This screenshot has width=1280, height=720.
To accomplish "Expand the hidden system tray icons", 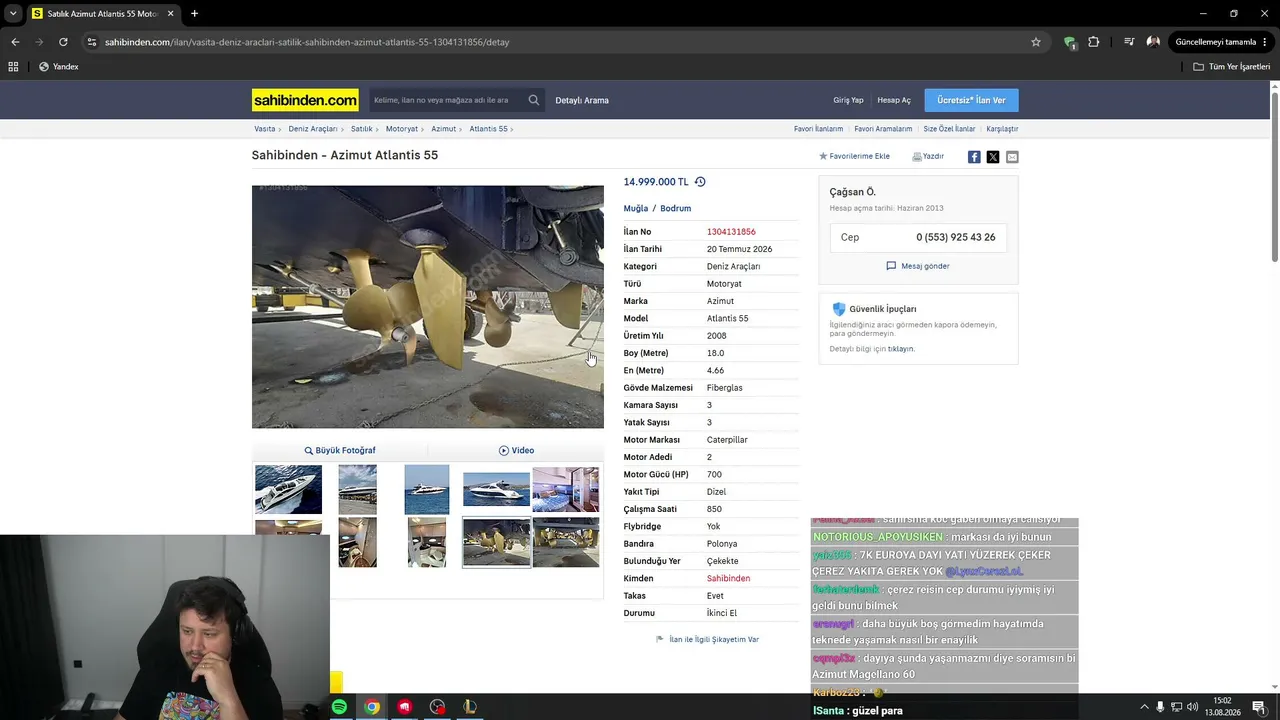I will [x=1144, y=707].
